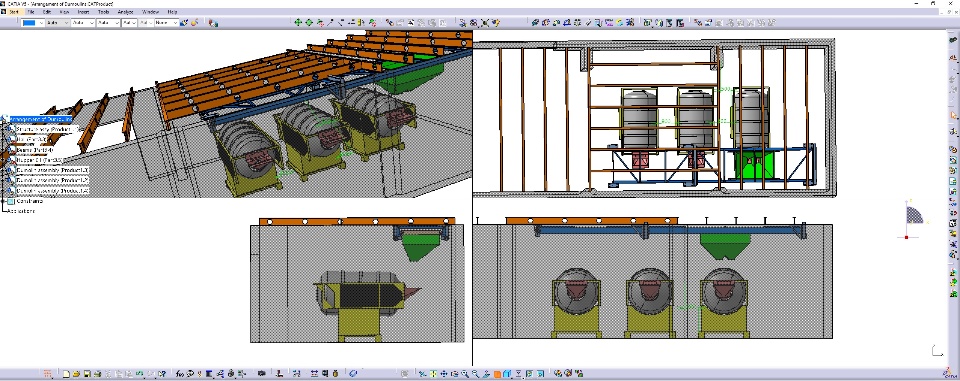Click the Manipulation compass arrows icon in top toolbar
The height and width of the screenshot is (381, 960).
(298, 23)
